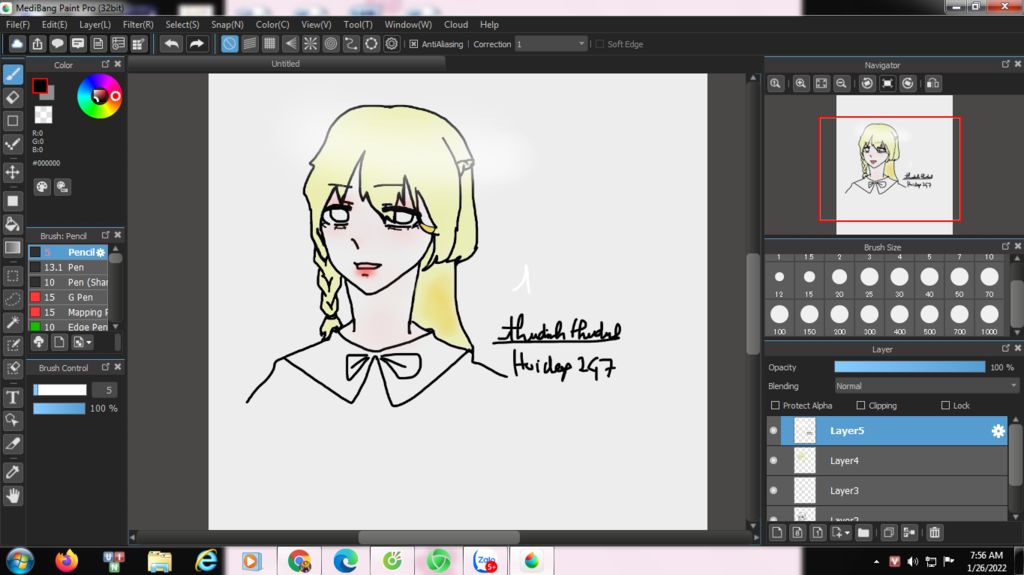The height and width of the screenshot is (575, 1024).
Task: Open the add-layer dropdown arrow
Action: pyautogui.click(x=847, y=533)
